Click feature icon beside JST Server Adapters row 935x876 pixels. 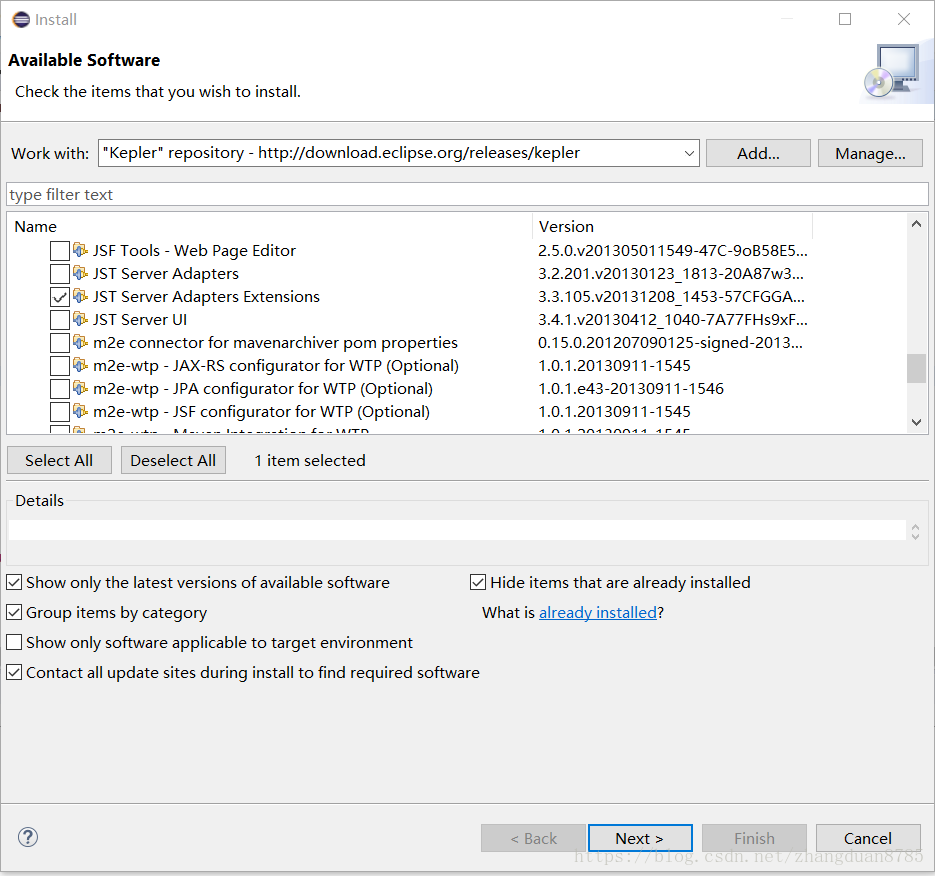80,273
